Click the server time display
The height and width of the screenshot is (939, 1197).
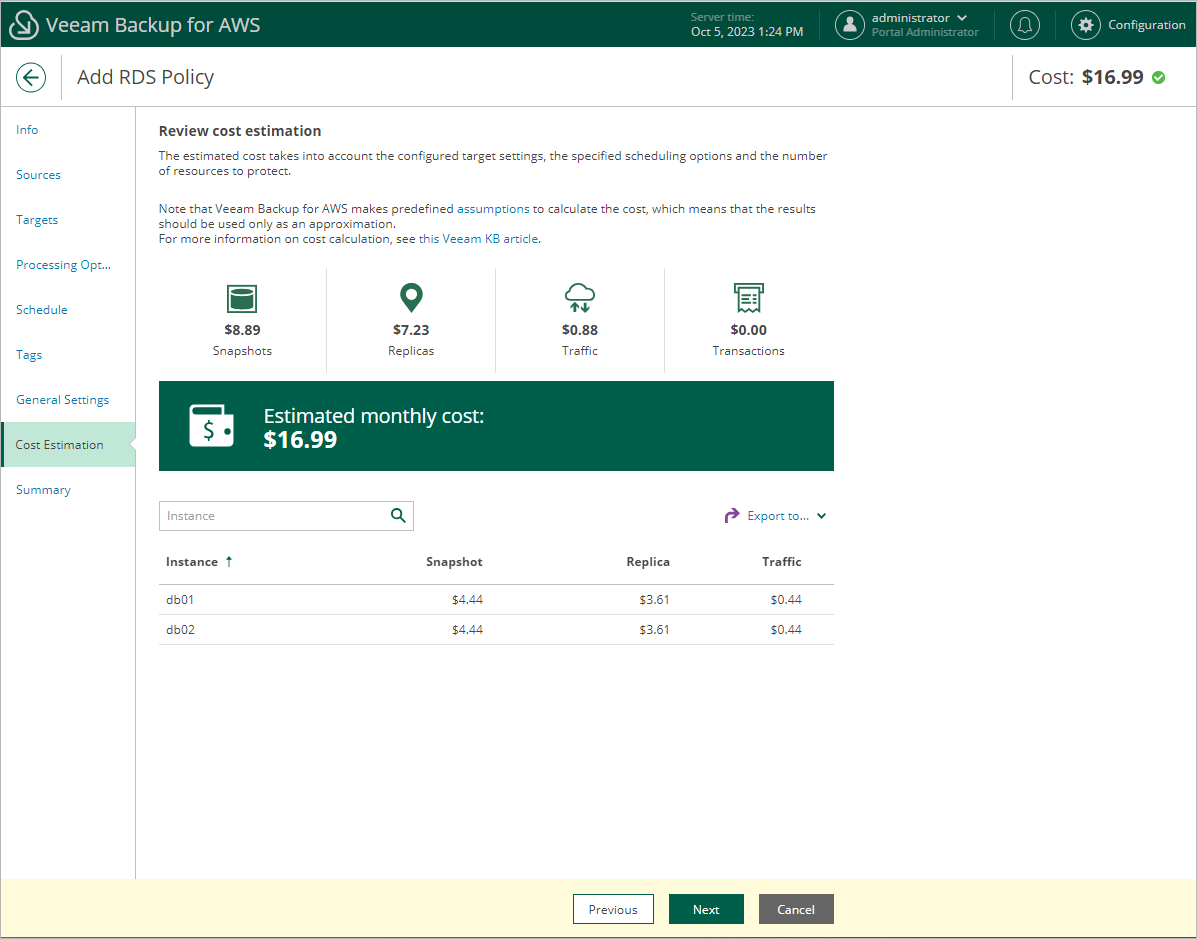747,24
